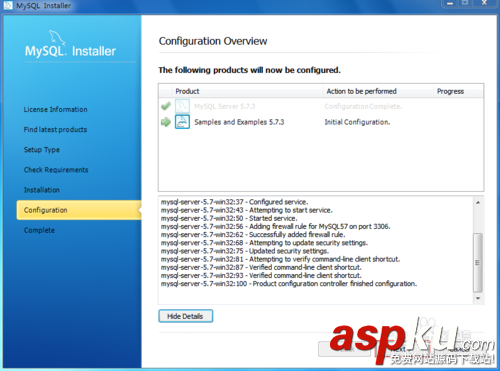Click the log scrollbar thumb

(x=478, y=263)
